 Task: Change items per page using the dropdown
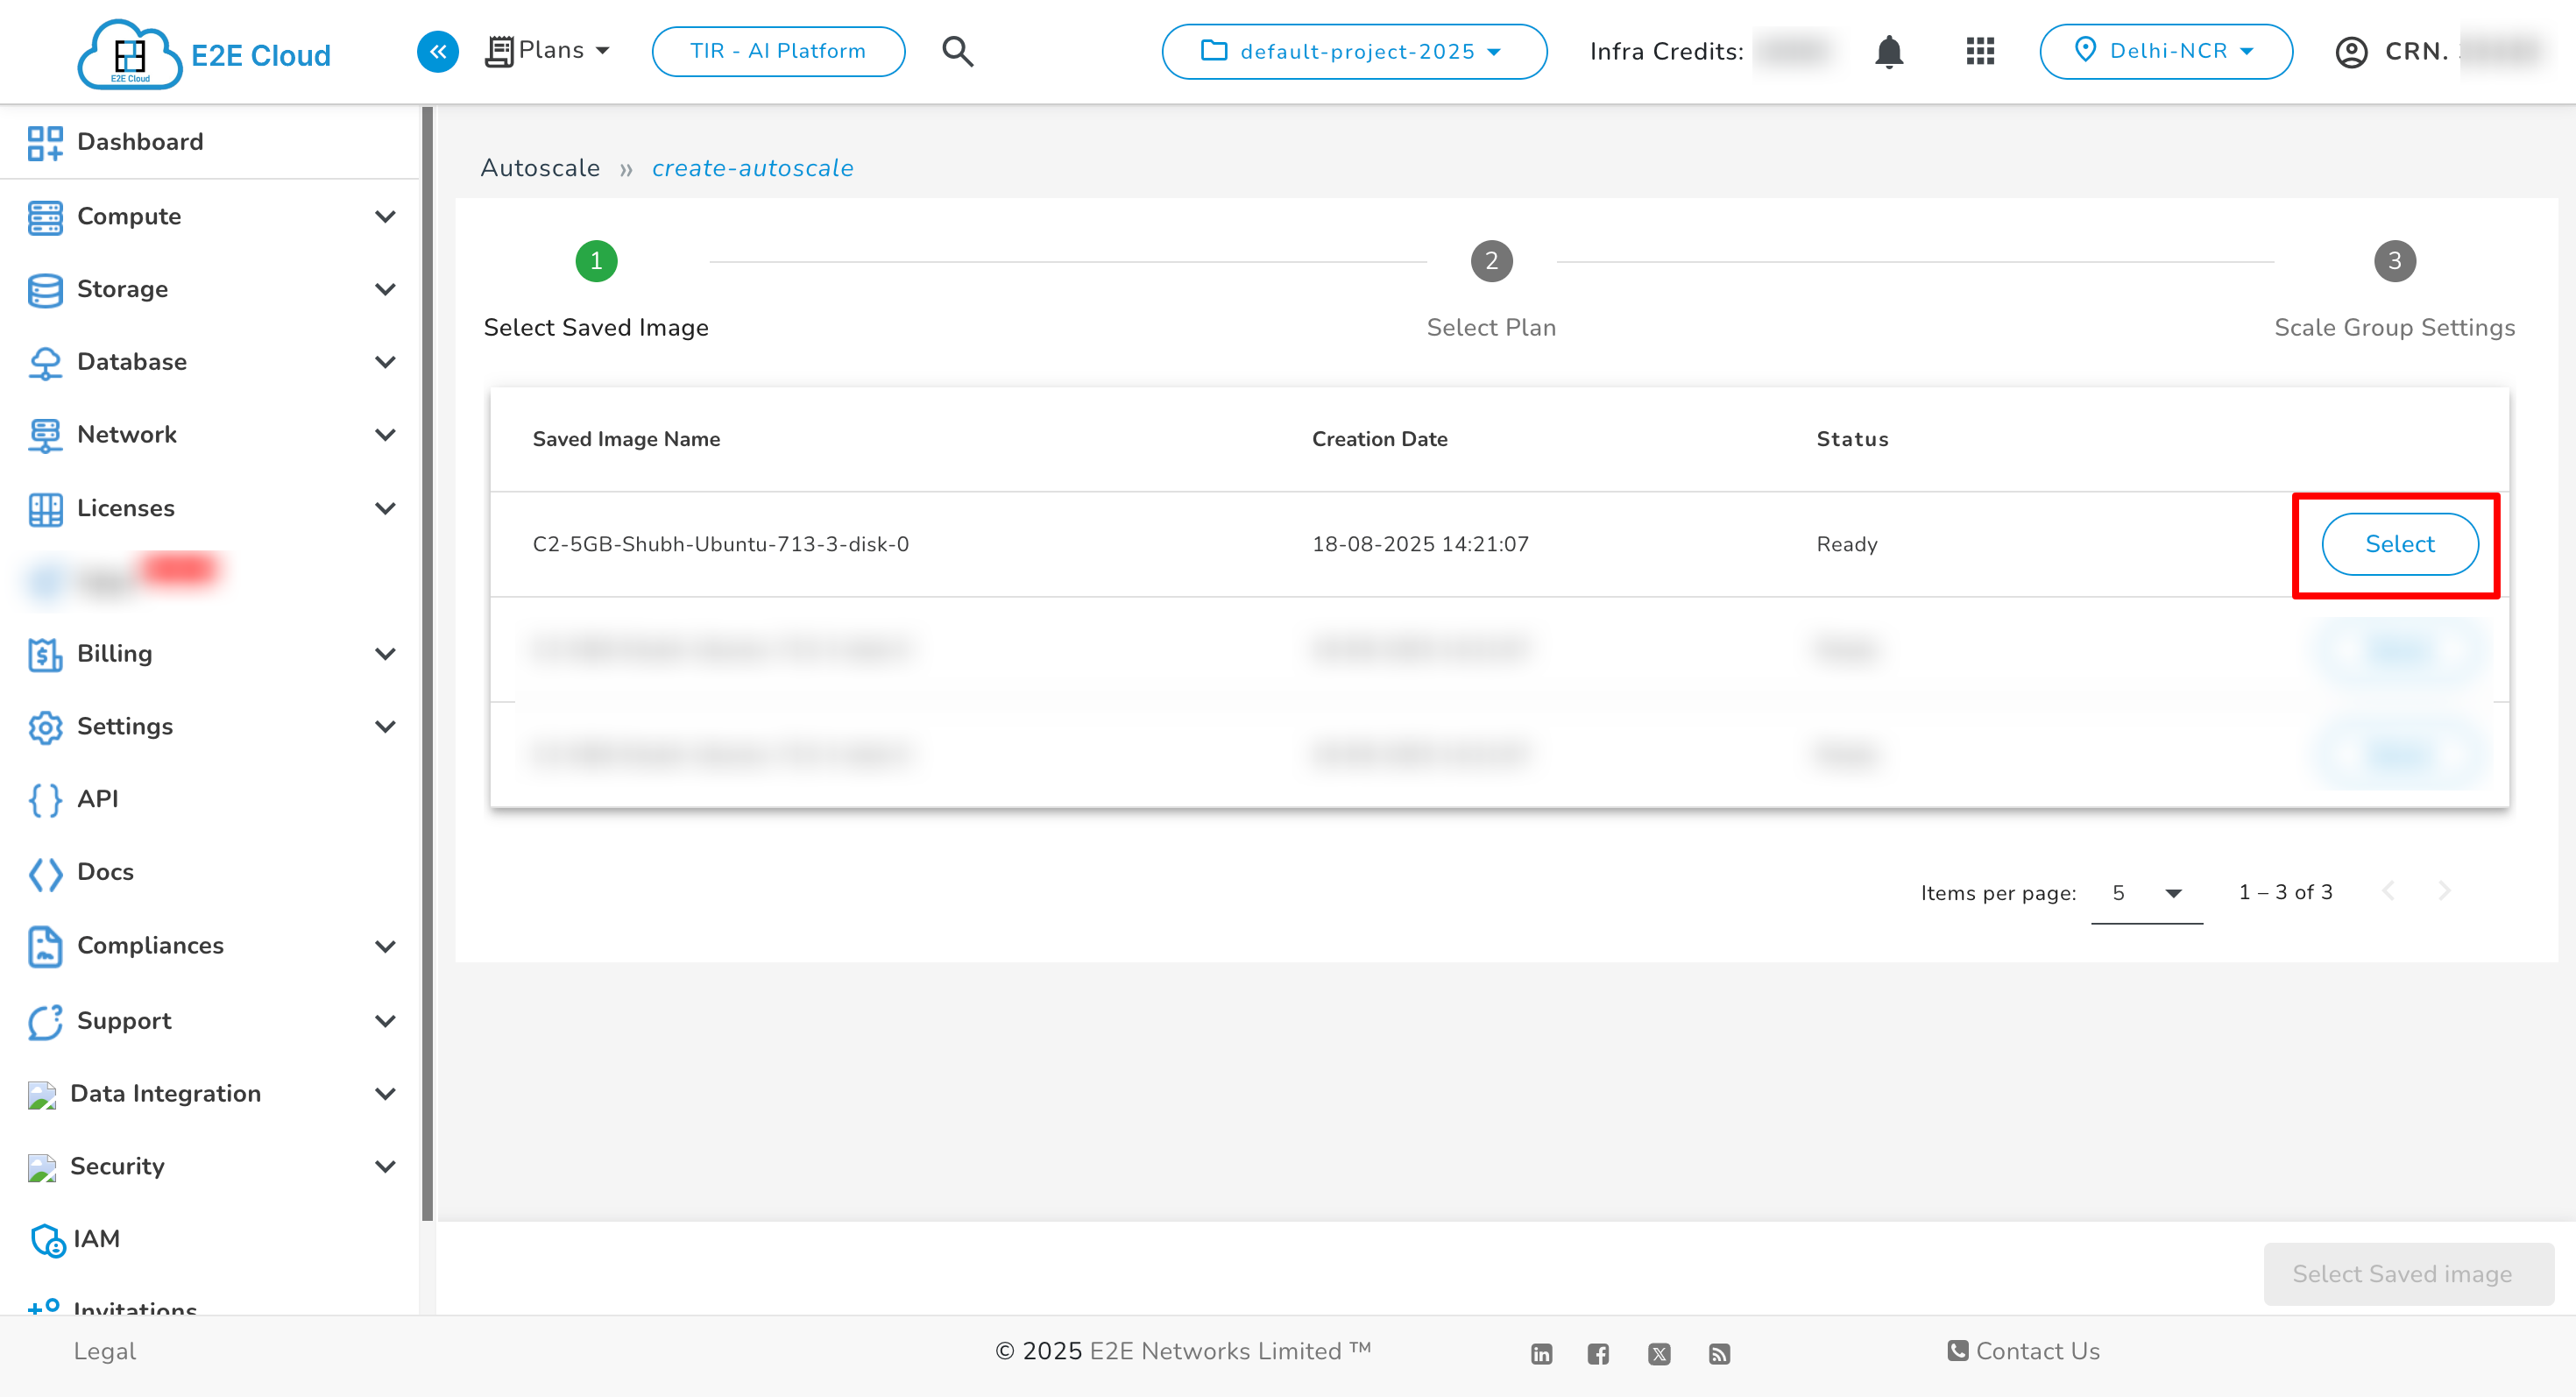pyautogui.click(x=2146, y=893)
